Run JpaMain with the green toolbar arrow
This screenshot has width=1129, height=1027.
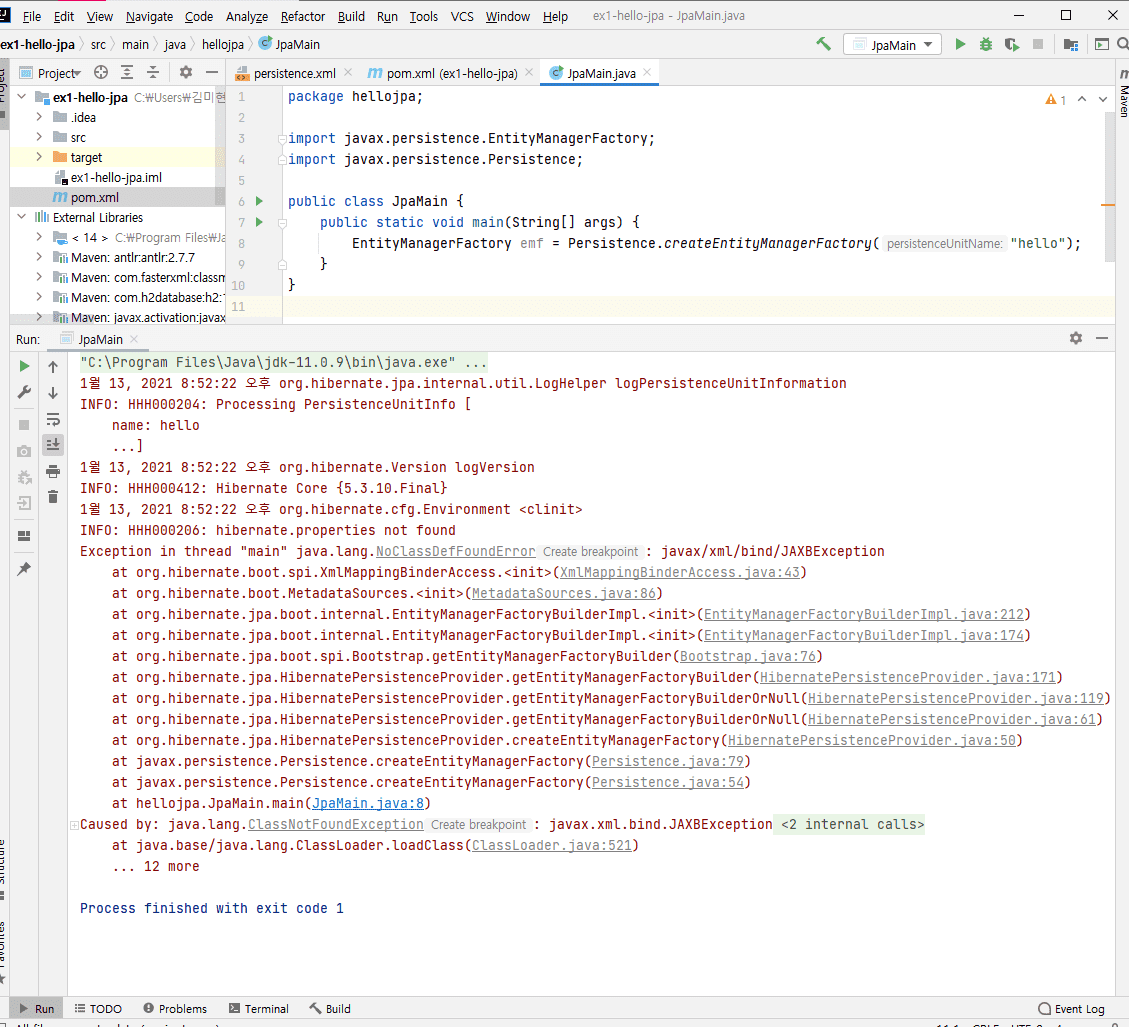960,44
